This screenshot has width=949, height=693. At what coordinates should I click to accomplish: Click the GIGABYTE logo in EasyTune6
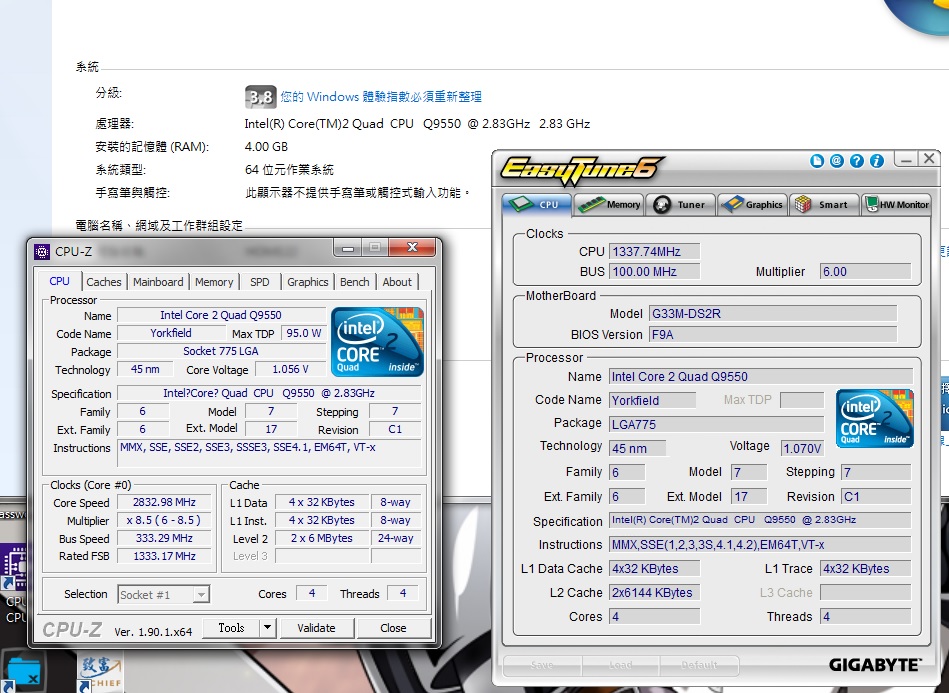(875, 665)
